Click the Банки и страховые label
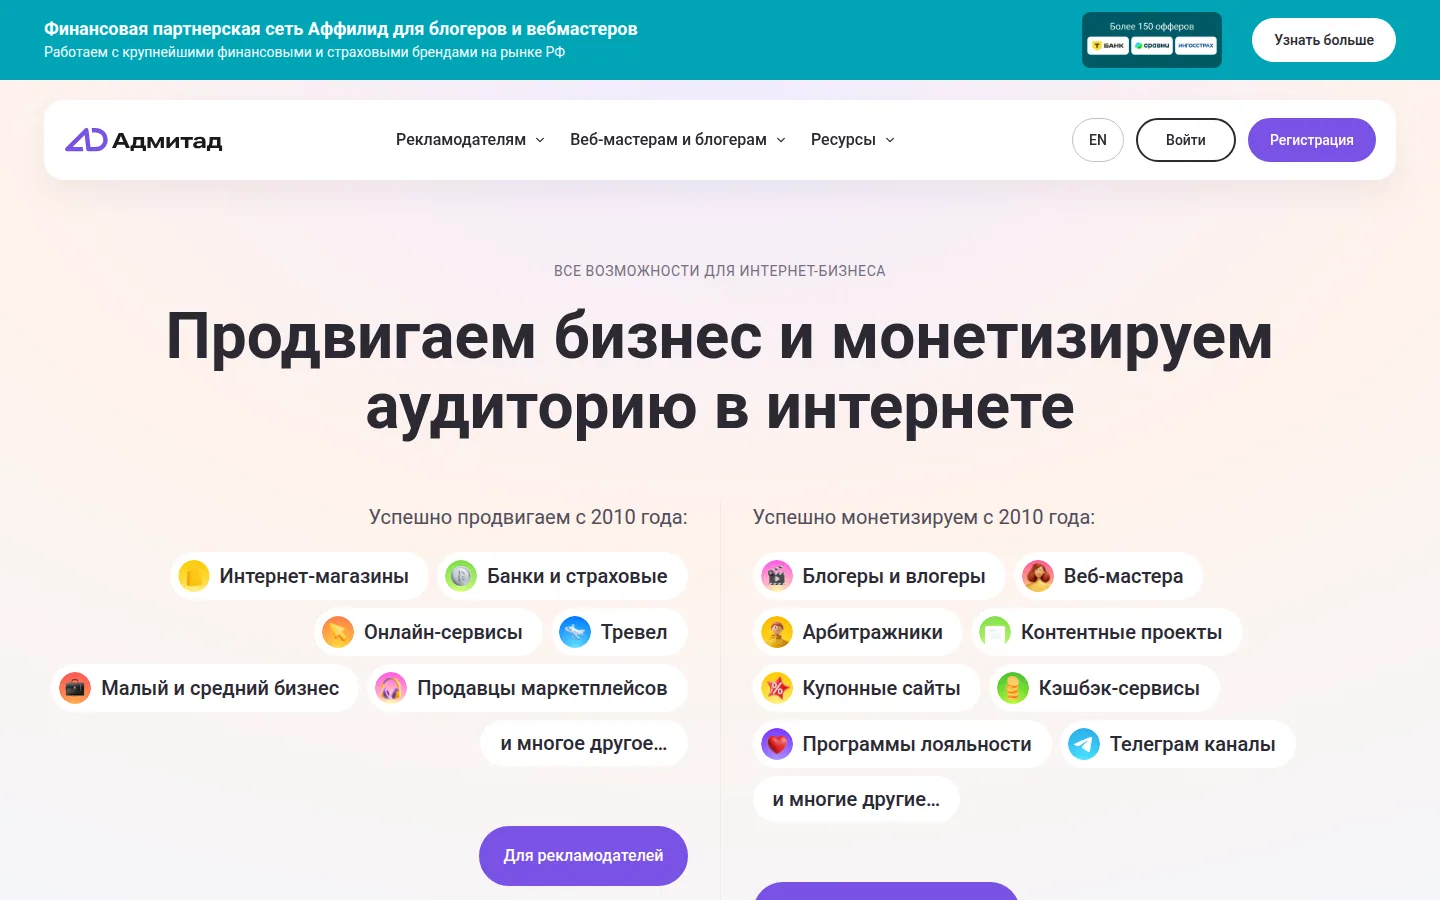The height and width of the screenshot is (900, 1440). coord(577,576)
